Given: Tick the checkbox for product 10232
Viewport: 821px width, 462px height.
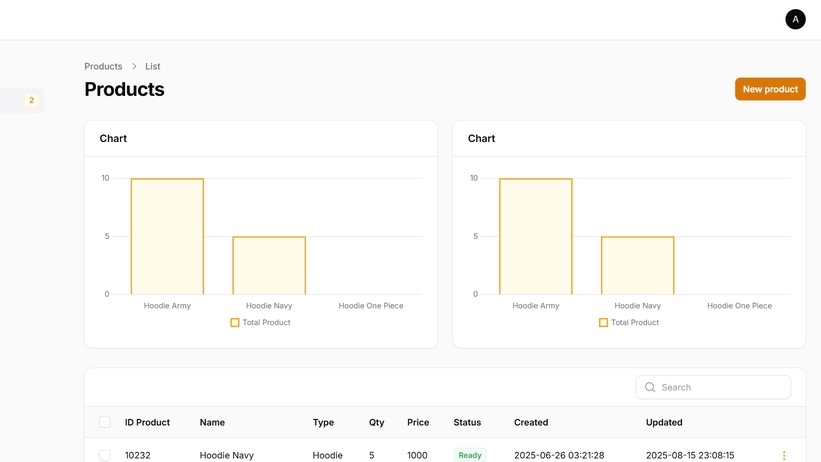Looking at the screenshot, I should click(x=105, y=455).
